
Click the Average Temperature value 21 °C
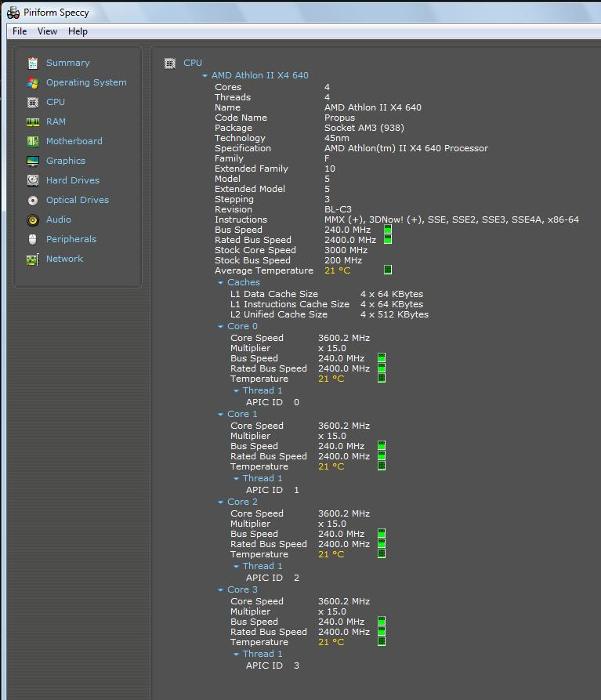click(337, 271)
